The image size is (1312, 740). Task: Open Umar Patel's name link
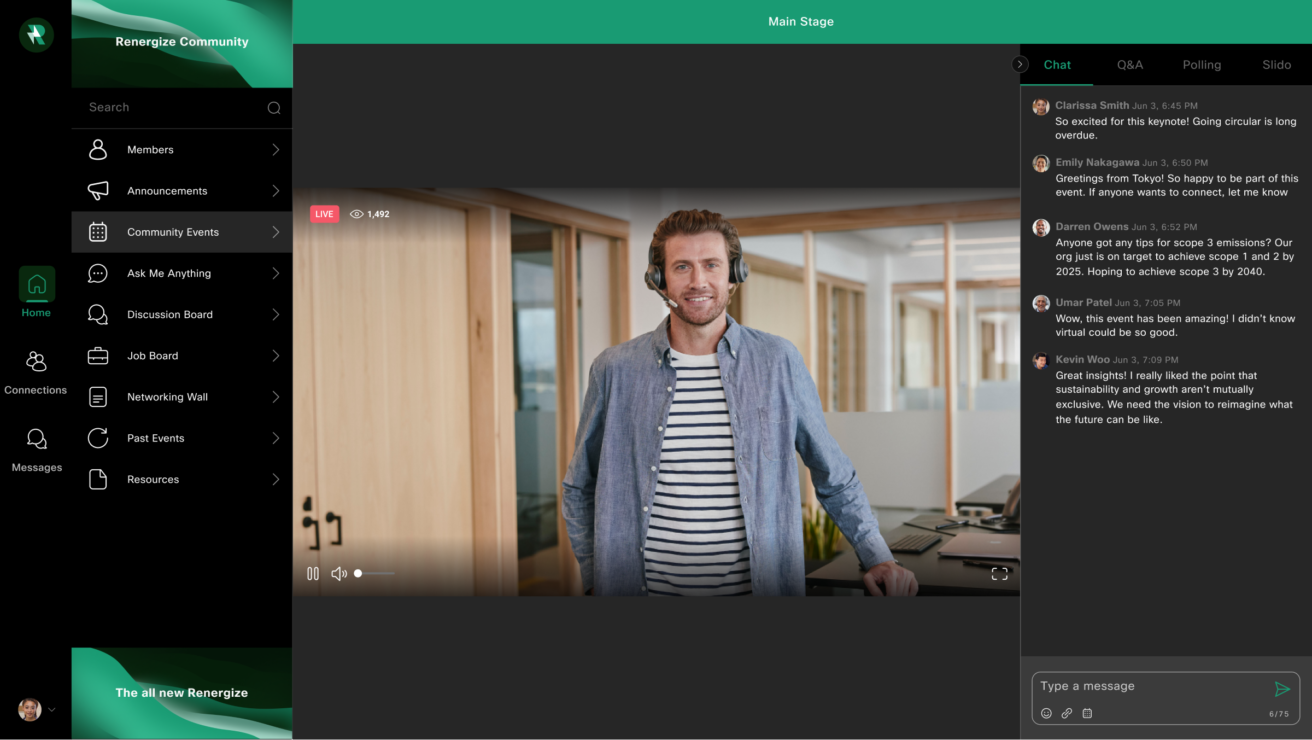pos(1083,303)
